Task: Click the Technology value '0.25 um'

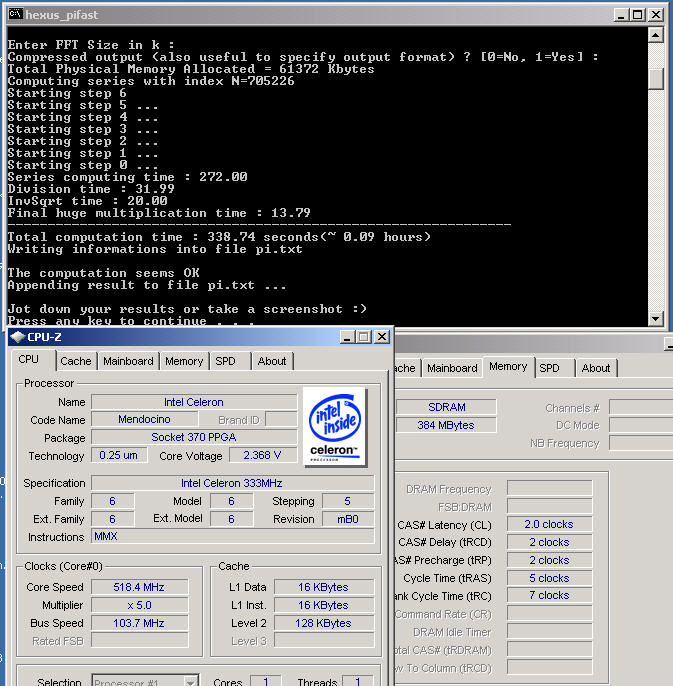Action: pos(119,455)
